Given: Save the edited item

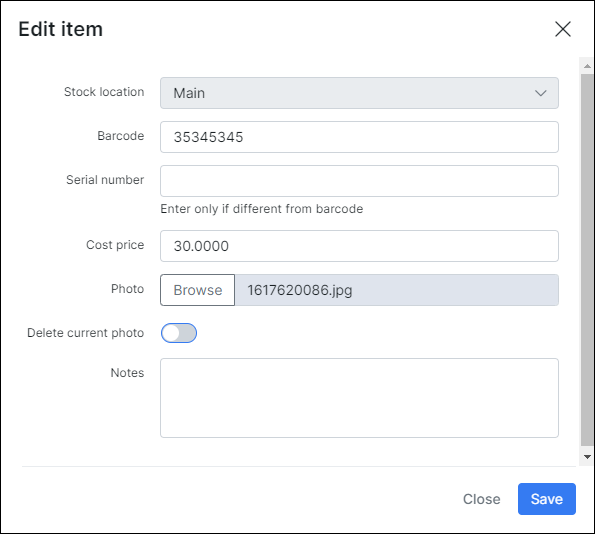Looking at the screenshot, I should [546, 499].
